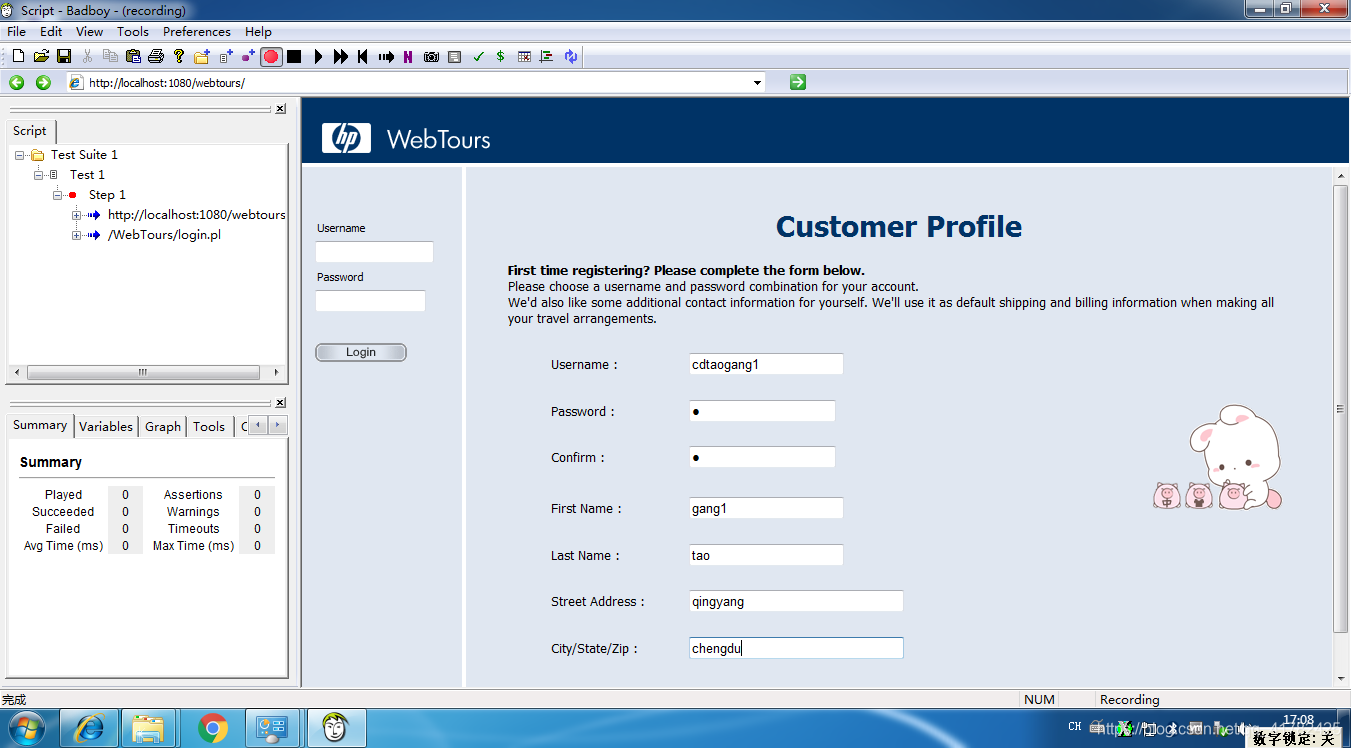Screen dimensions: 1351x748
Task: Add a variable with the green dollar icon
Action: (500, 57)
